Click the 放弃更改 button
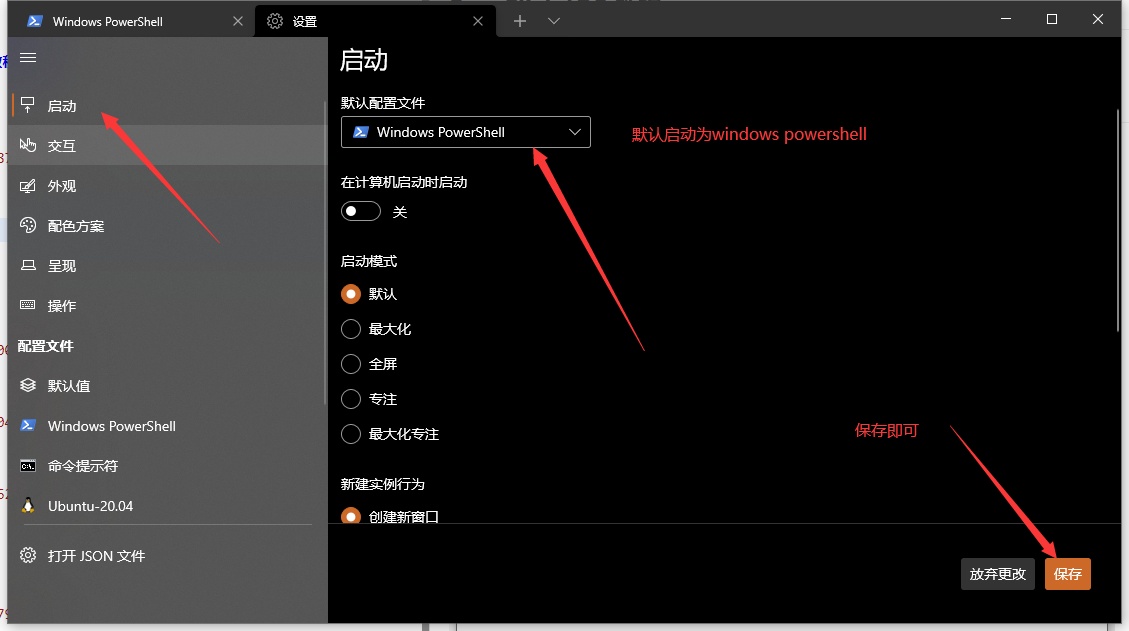 pos(997,574)
